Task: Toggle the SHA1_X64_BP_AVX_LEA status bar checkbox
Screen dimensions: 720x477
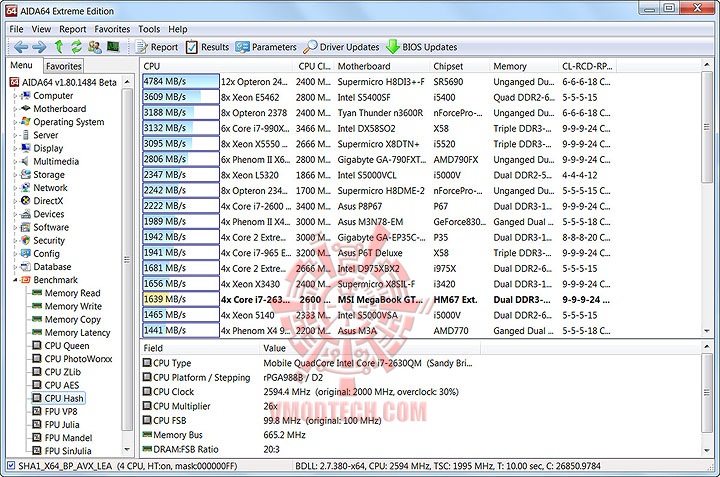Action: pyautogui.click(x=11, y=466)
